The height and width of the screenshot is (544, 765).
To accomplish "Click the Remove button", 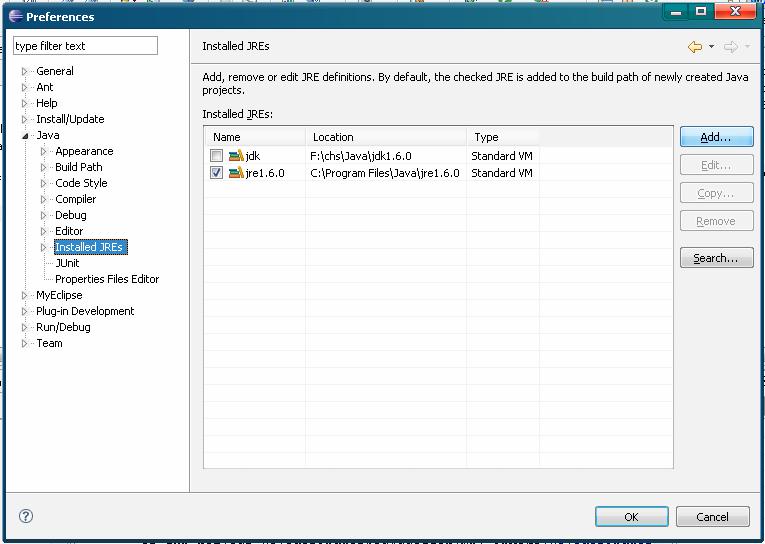I will [717, 221].
